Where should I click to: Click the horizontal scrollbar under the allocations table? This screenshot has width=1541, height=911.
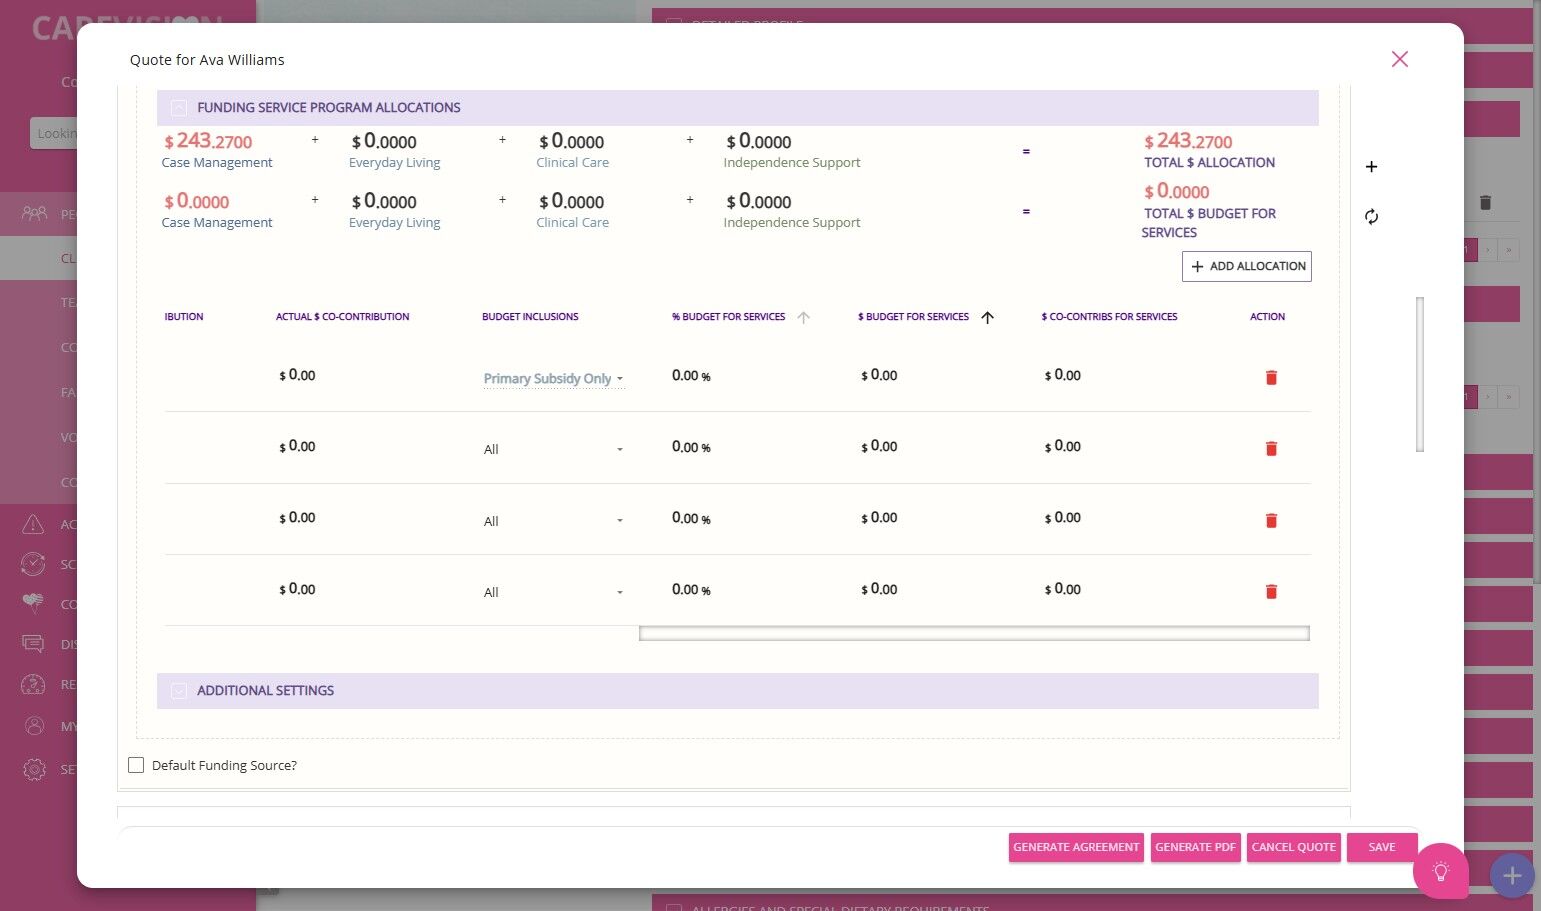pyautogui.click(x=974, y=633)
